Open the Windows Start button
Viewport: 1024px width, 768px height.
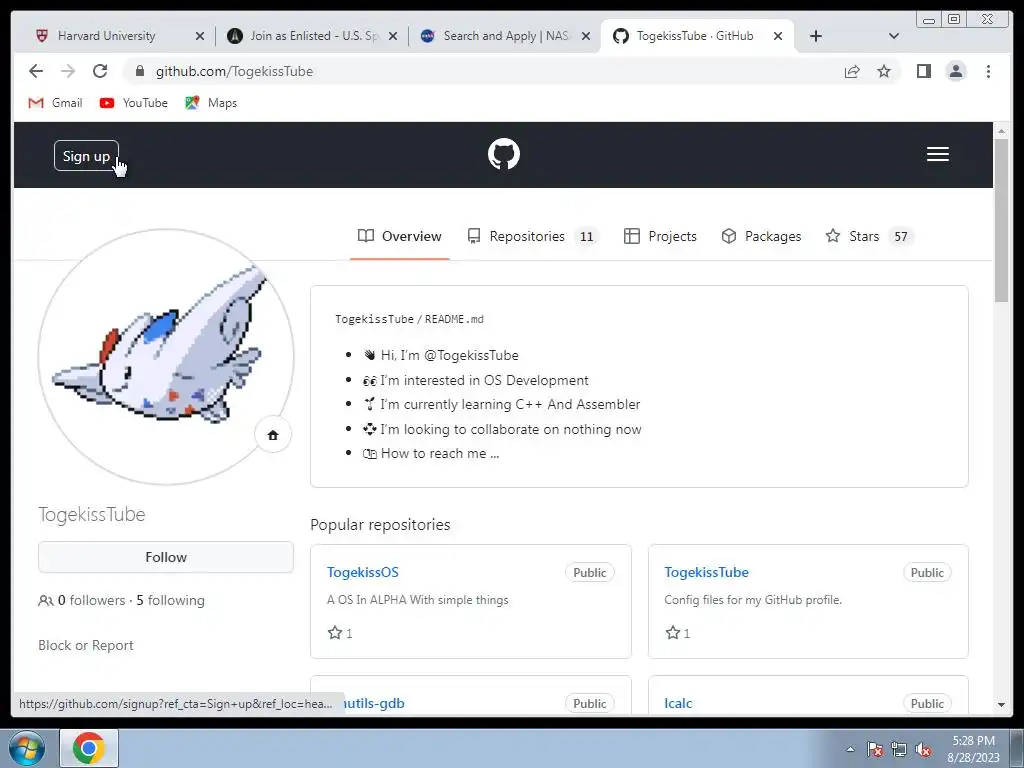pos(26,748)
